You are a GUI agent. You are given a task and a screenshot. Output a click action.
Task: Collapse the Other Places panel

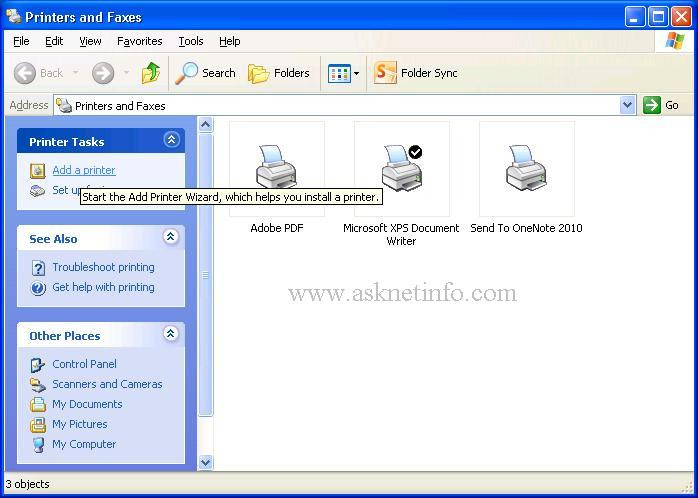pos(170,333)
